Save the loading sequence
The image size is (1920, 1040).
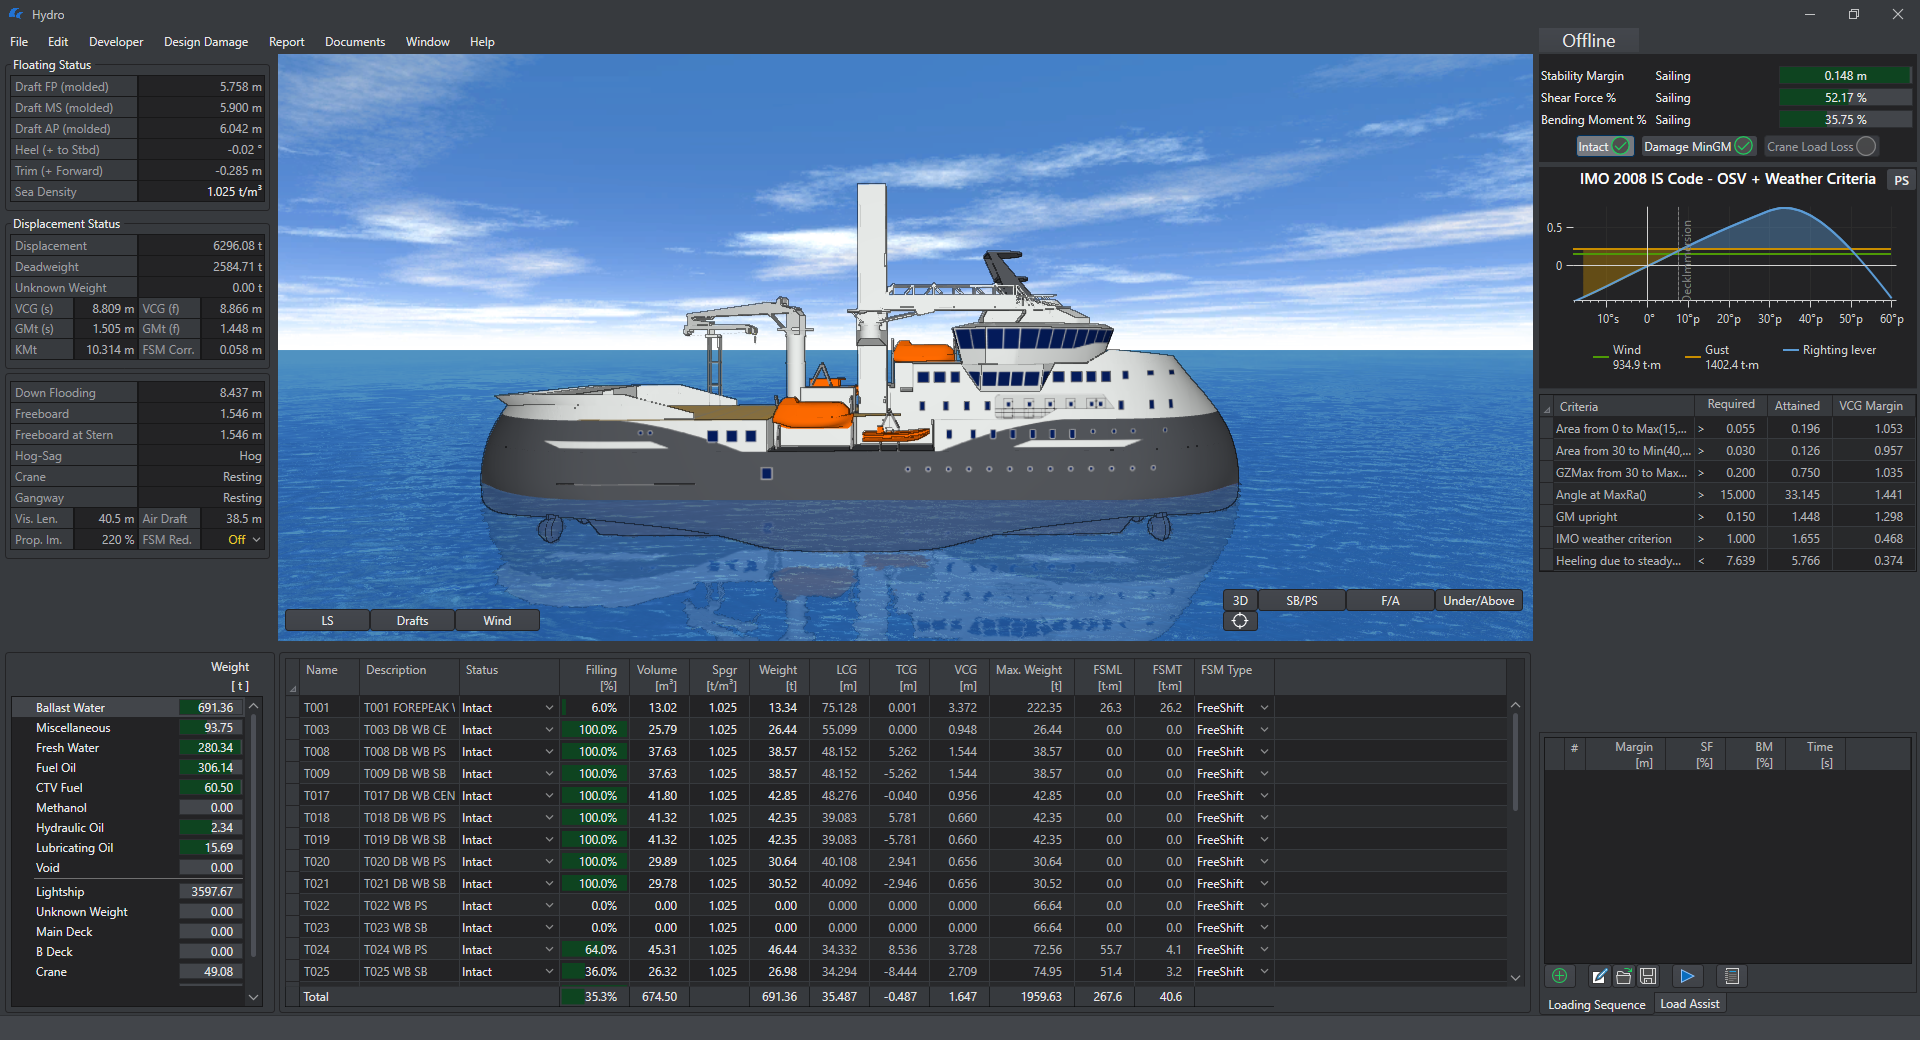[x=1648, y=977]
